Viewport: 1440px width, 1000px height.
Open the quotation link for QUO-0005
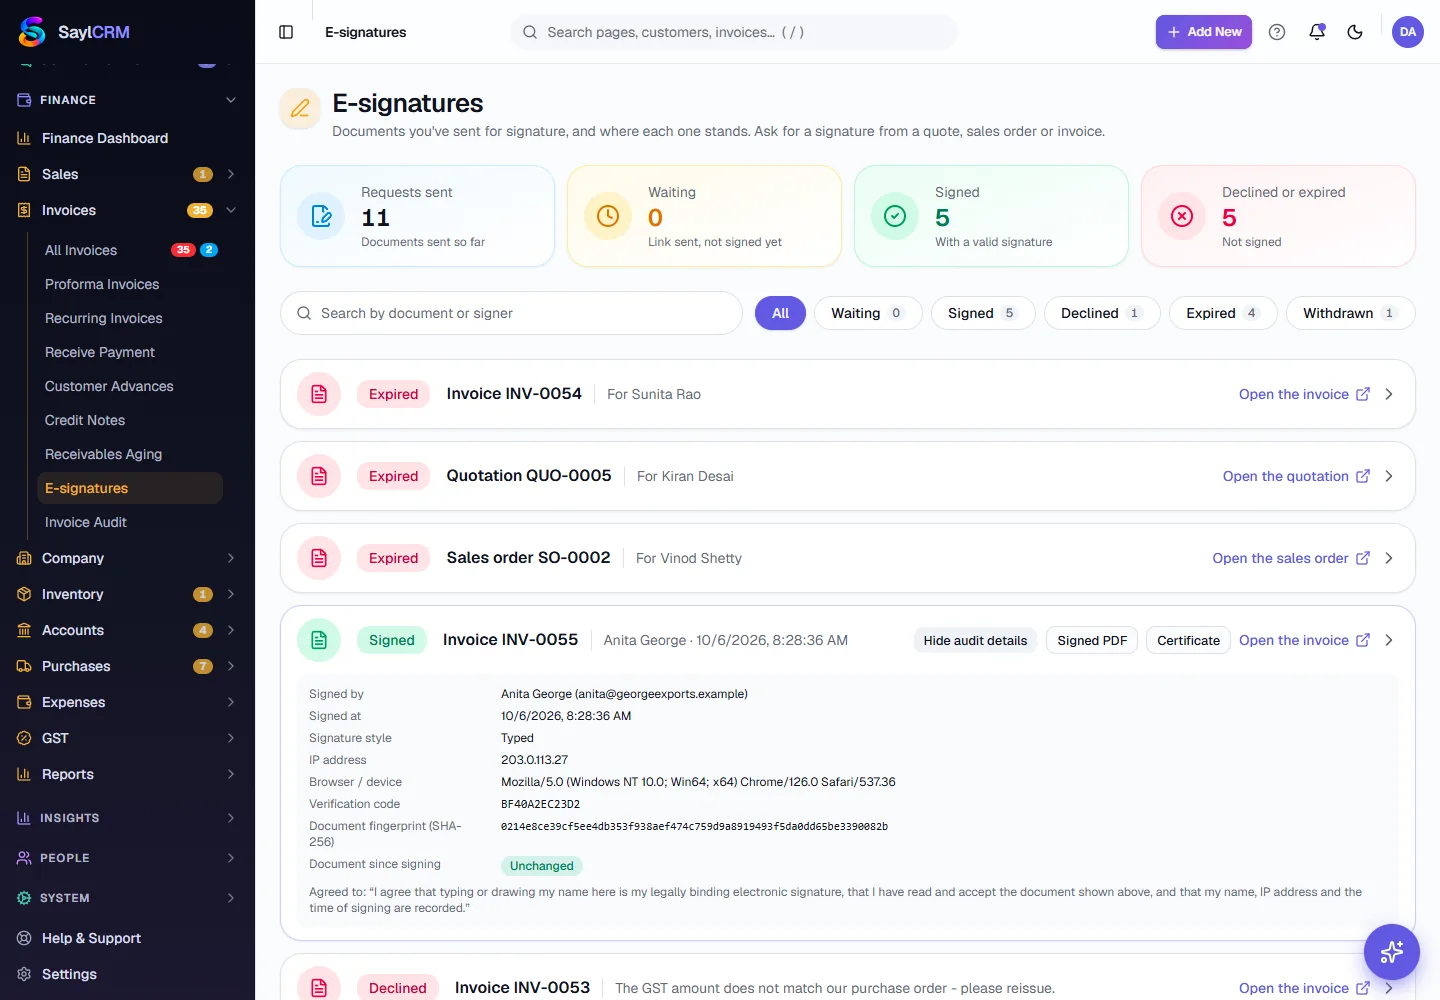coord(1296,476)
